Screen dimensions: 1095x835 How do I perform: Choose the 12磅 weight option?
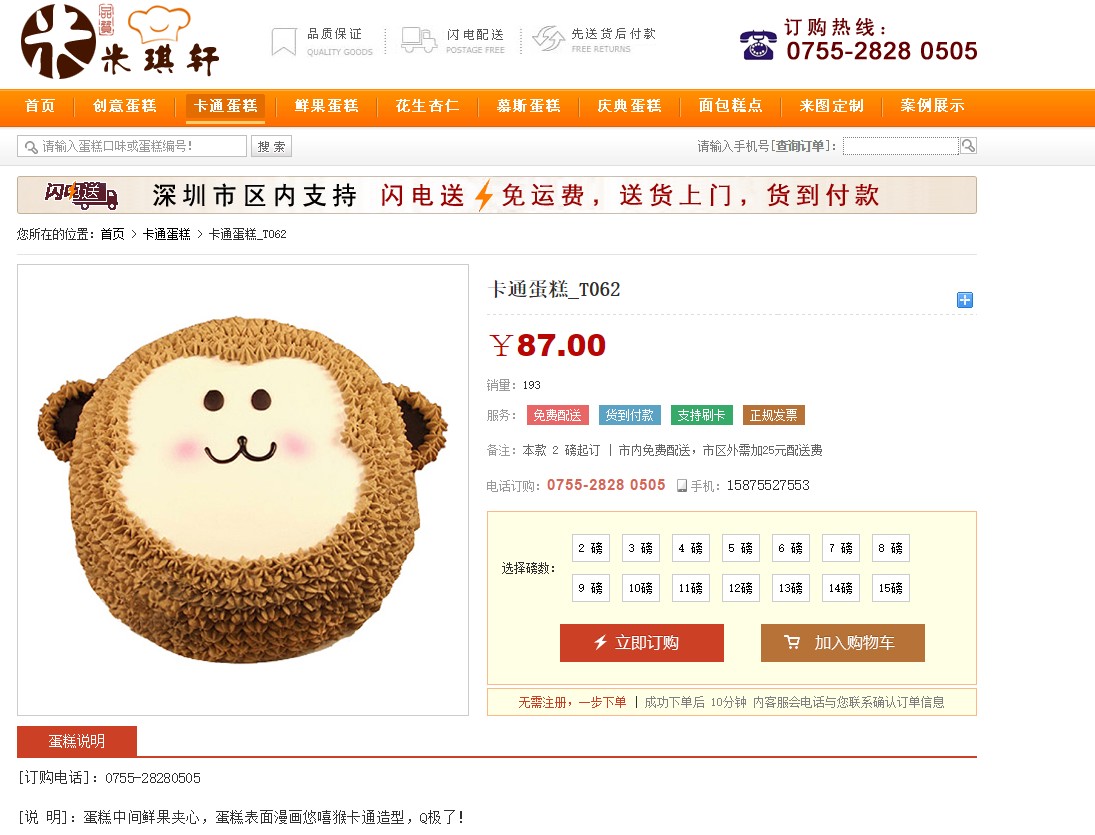[x=740, y=588]
